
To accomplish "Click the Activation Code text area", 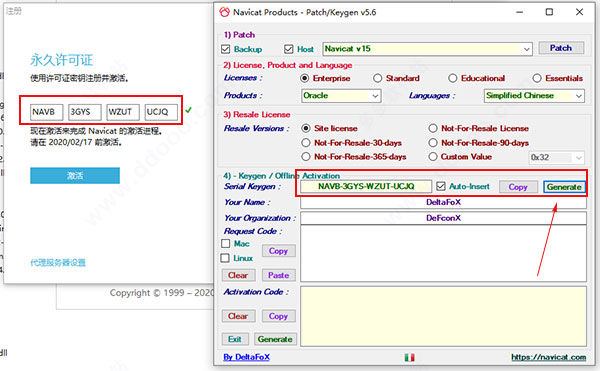I will (x=443, y=316).
